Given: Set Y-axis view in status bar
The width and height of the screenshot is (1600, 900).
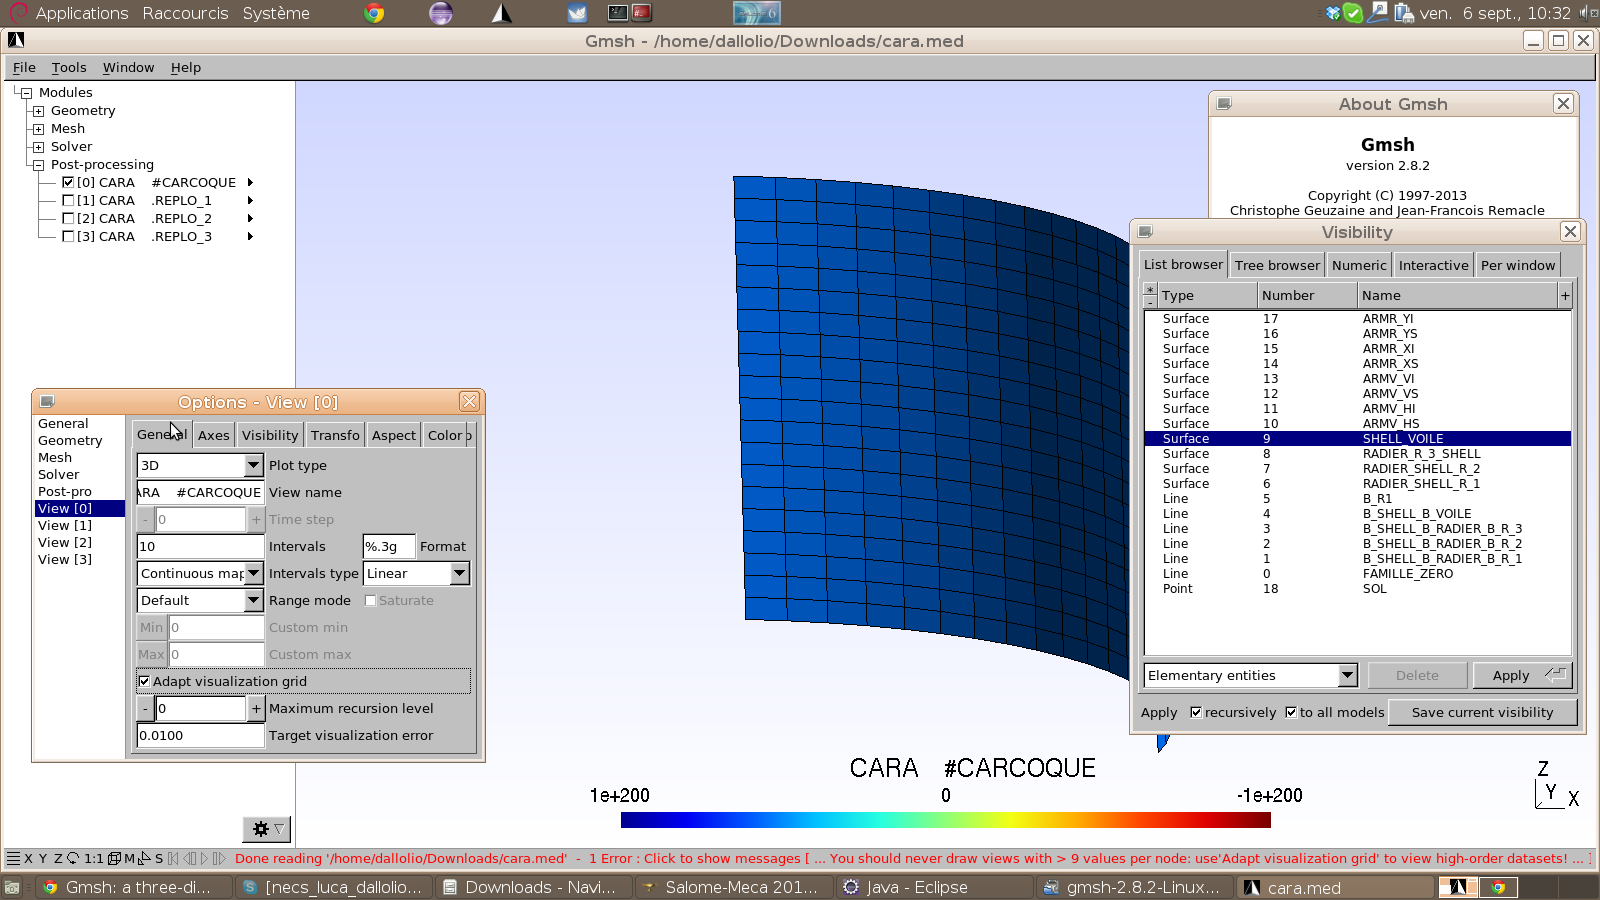Looking at the screenshot, I should point(43,858).
